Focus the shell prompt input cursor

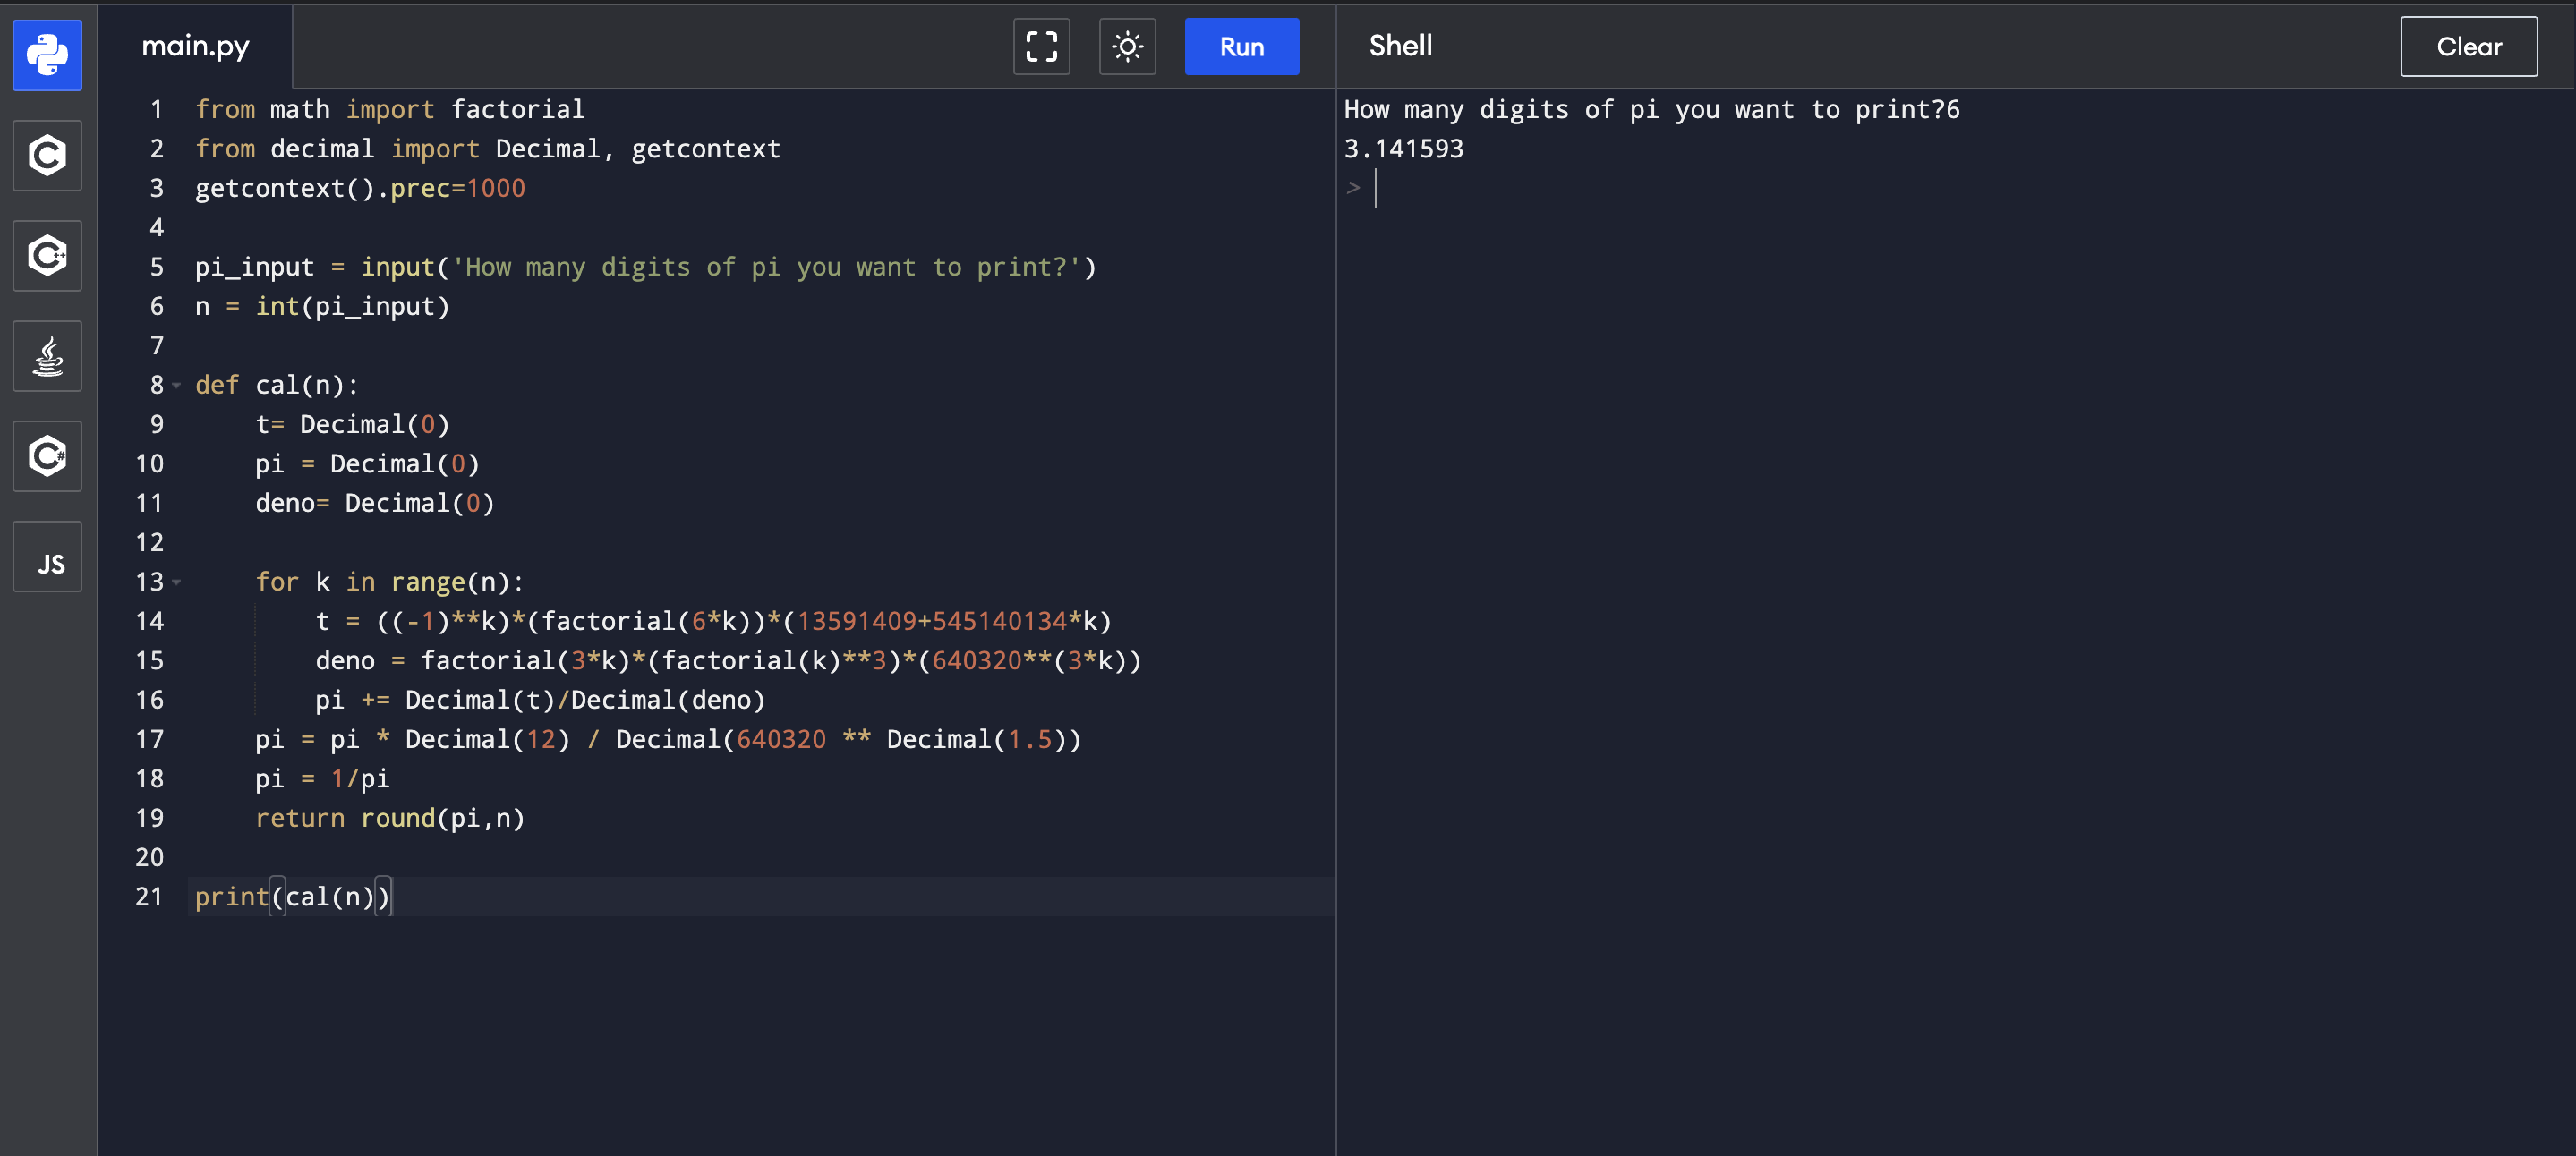1377,188
